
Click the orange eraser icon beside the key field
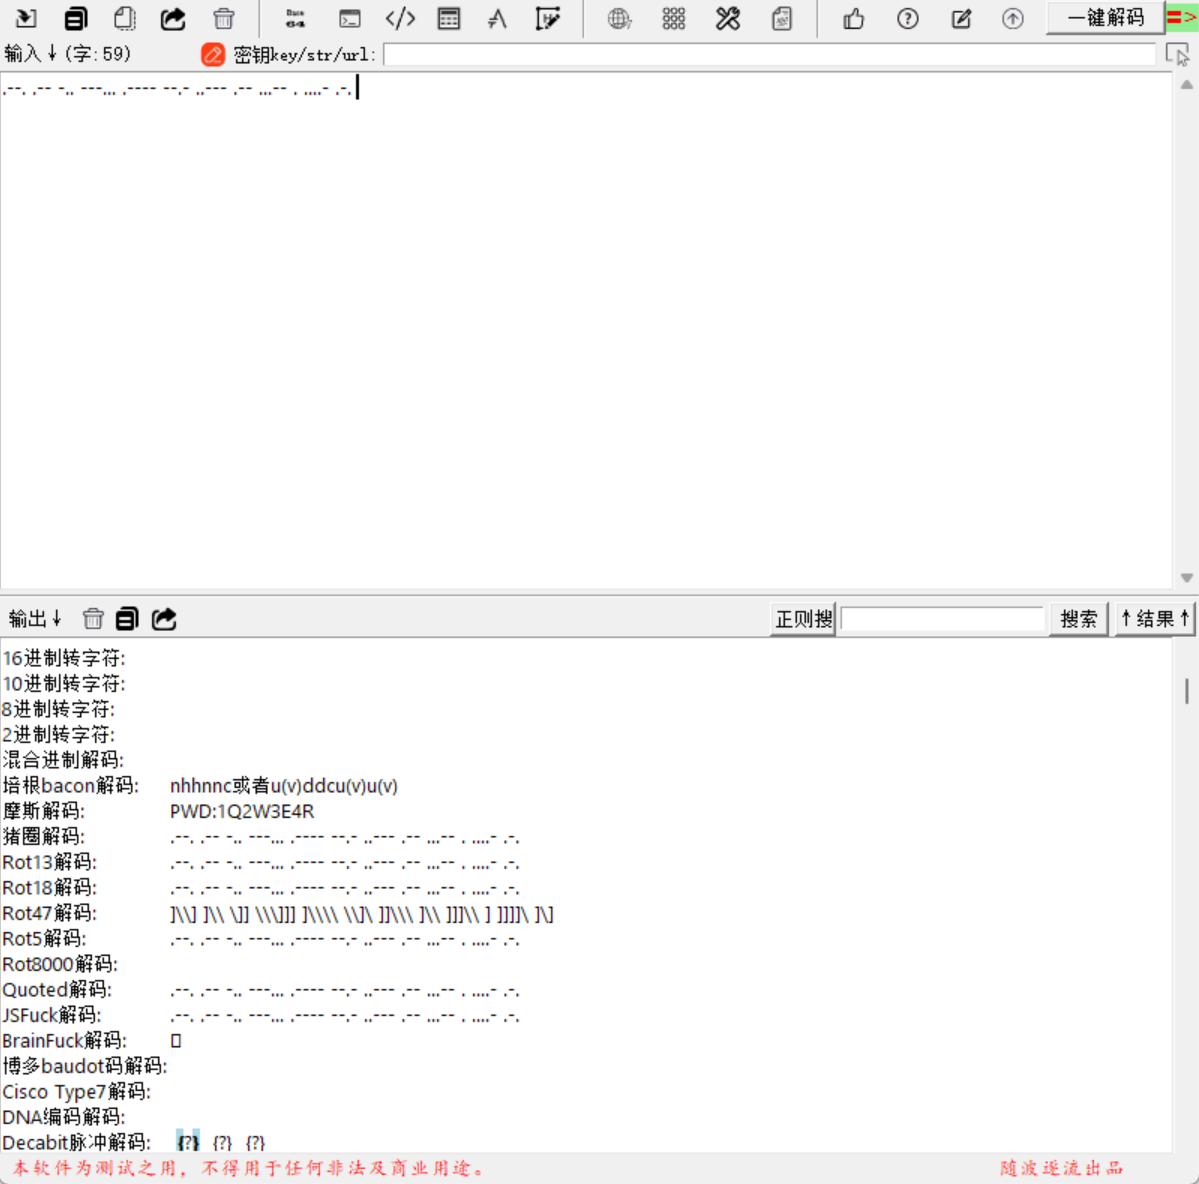point(213,54)
